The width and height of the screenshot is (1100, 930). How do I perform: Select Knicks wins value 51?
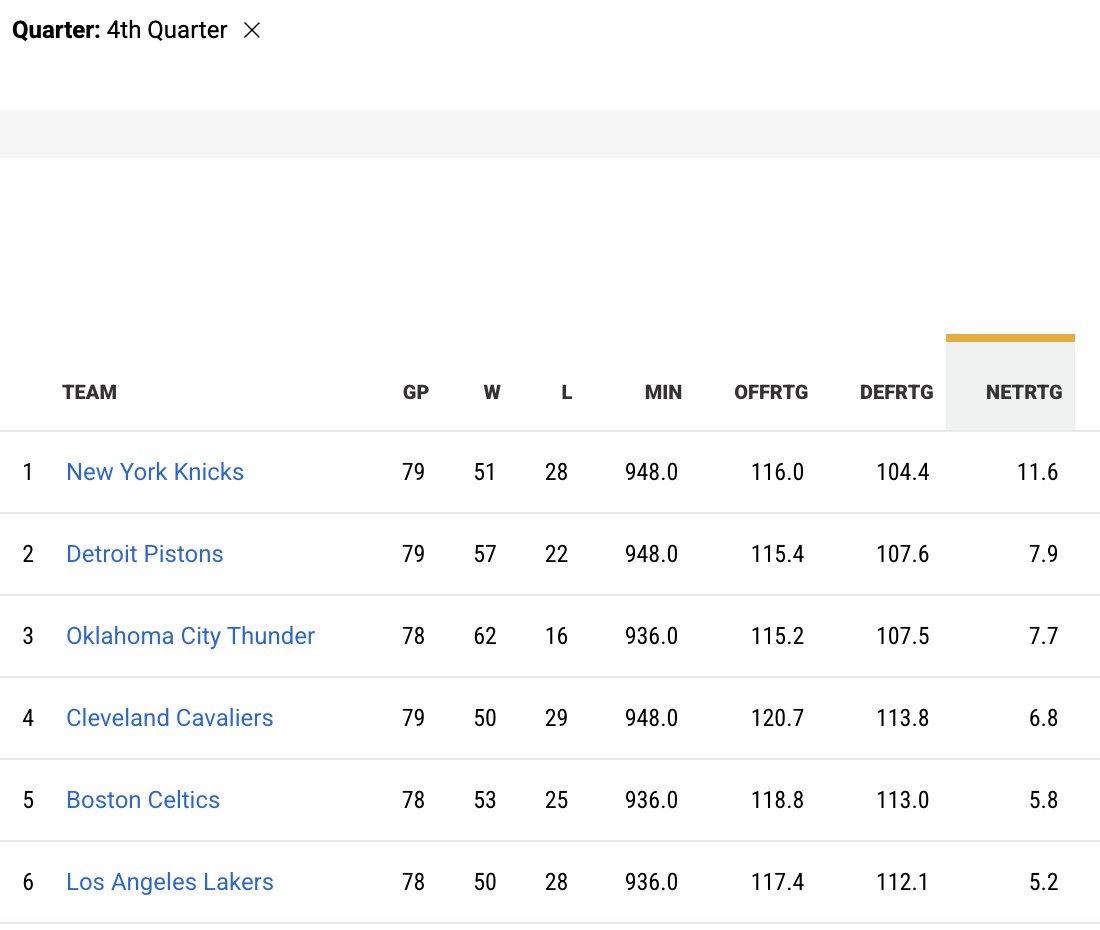485,472
